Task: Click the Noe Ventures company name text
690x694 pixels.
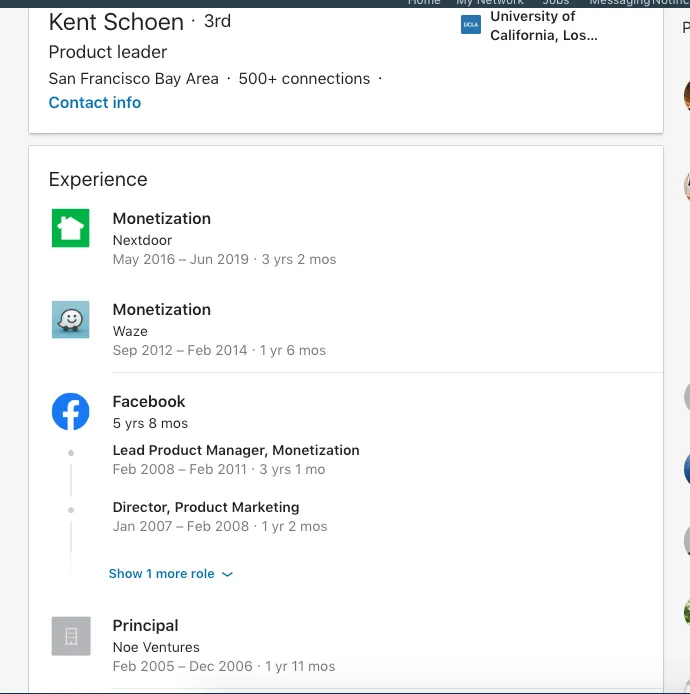Action: 156,648
